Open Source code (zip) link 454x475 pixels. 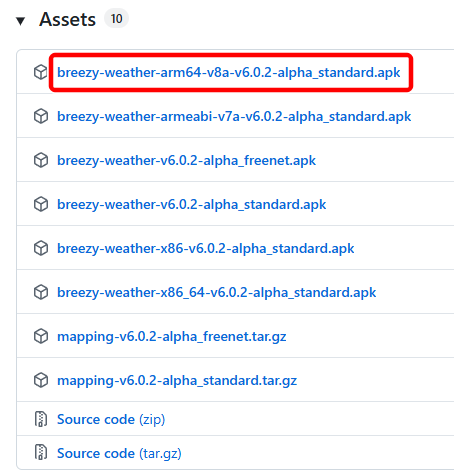click(x=111, y=420)
